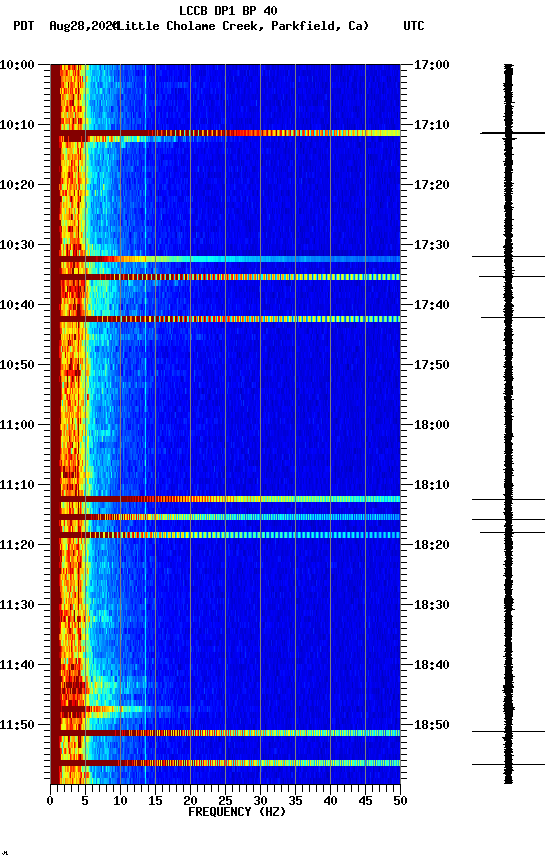Click the "PDT" time zone label
The width and height of the screenshot is (552, 864).
[24, 26]
